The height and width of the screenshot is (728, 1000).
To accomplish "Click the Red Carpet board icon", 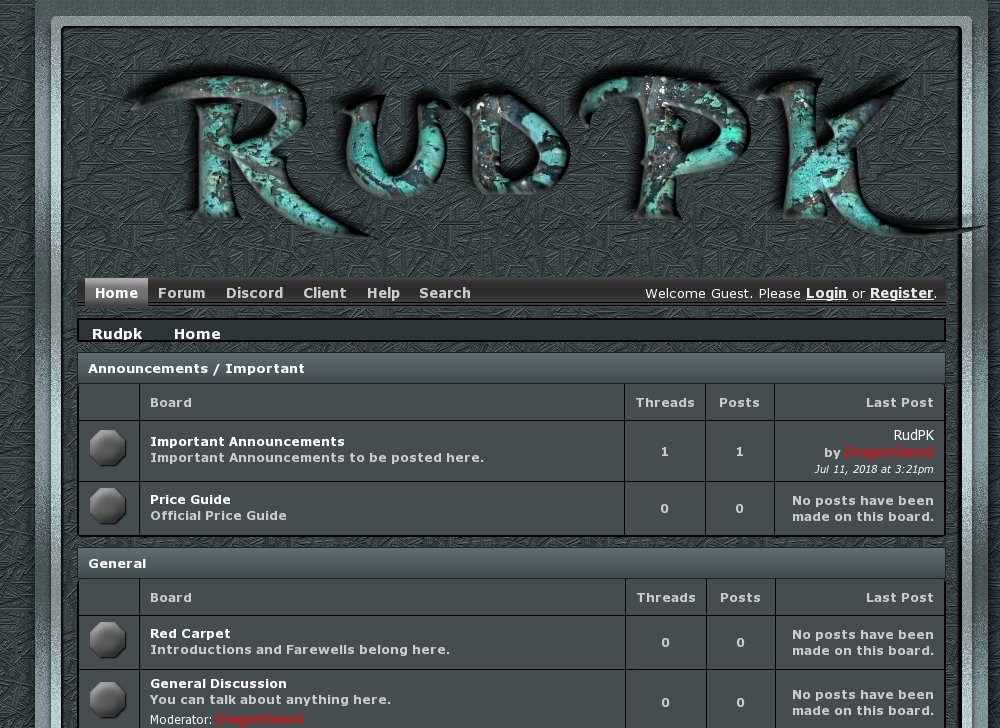I will [108, 642].
